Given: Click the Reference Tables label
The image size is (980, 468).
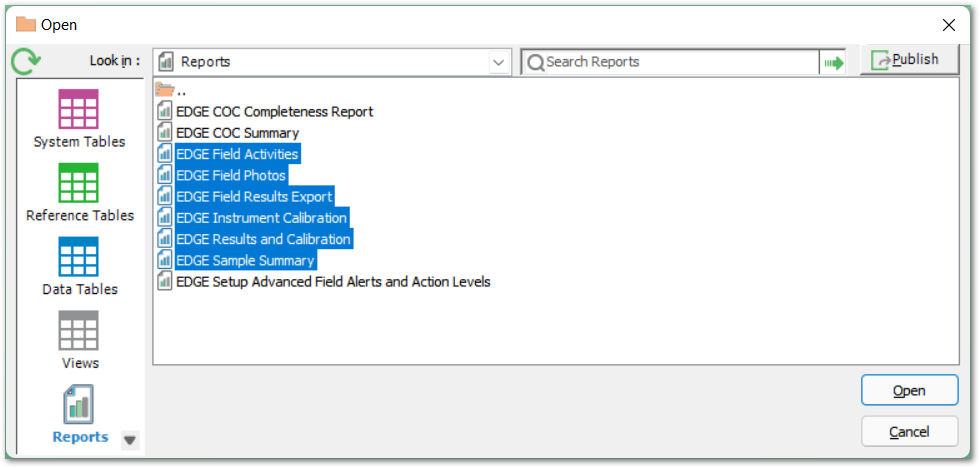Looking at the screenshot, I should pos(80,216).
